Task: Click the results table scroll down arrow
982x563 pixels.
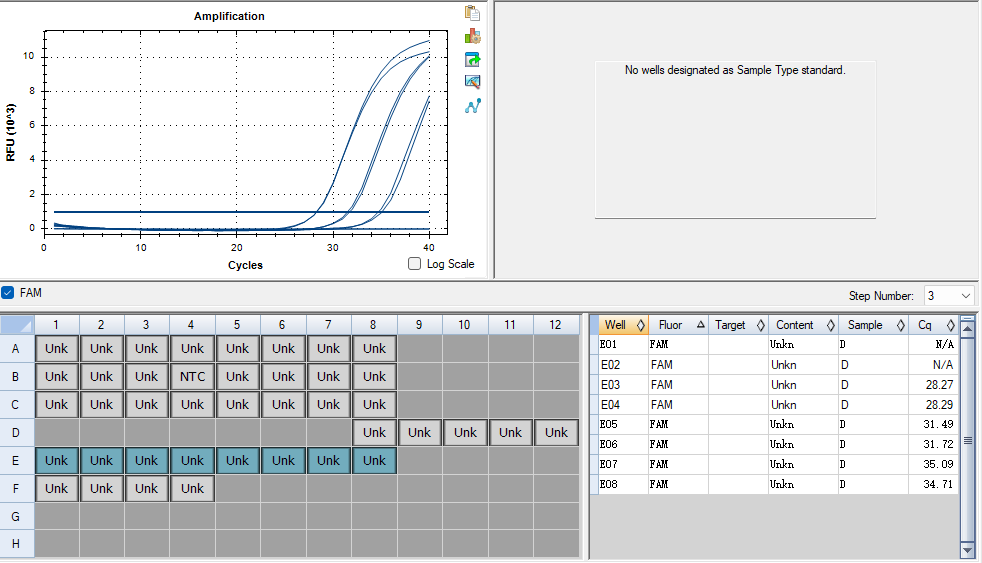Action: point(968,550)
